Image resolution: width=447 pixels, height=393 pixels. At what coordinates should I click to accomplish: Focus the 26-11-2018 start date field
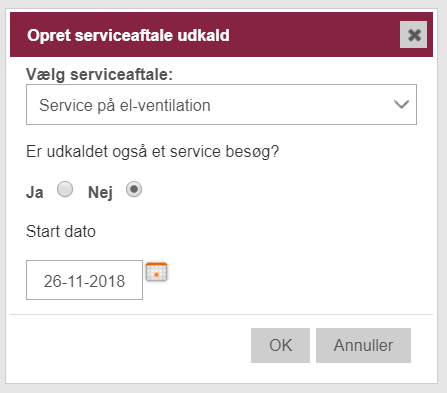pos(84,280)
